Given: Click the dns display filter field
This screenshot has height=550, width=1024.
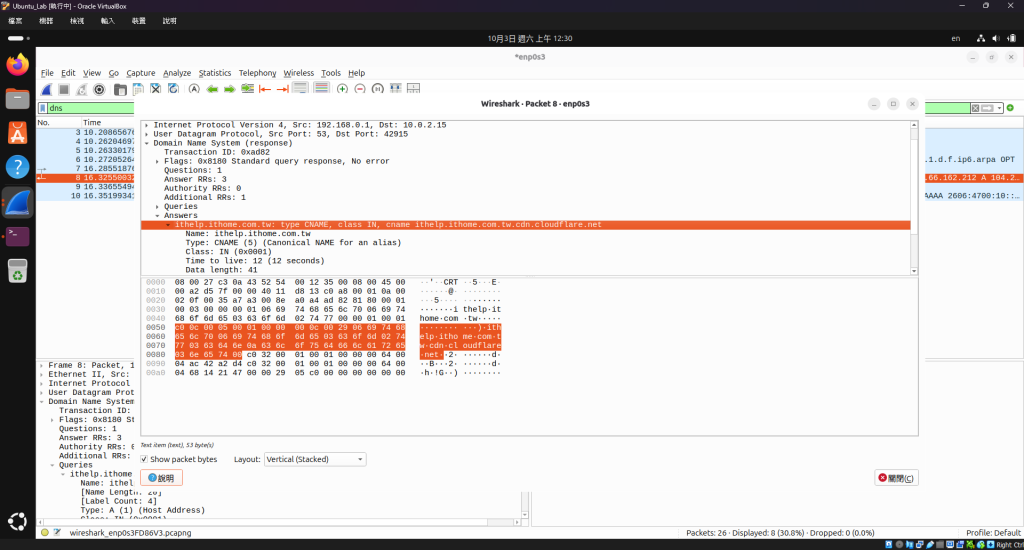Looking at the screenshot, I should (x=91, y=108).
